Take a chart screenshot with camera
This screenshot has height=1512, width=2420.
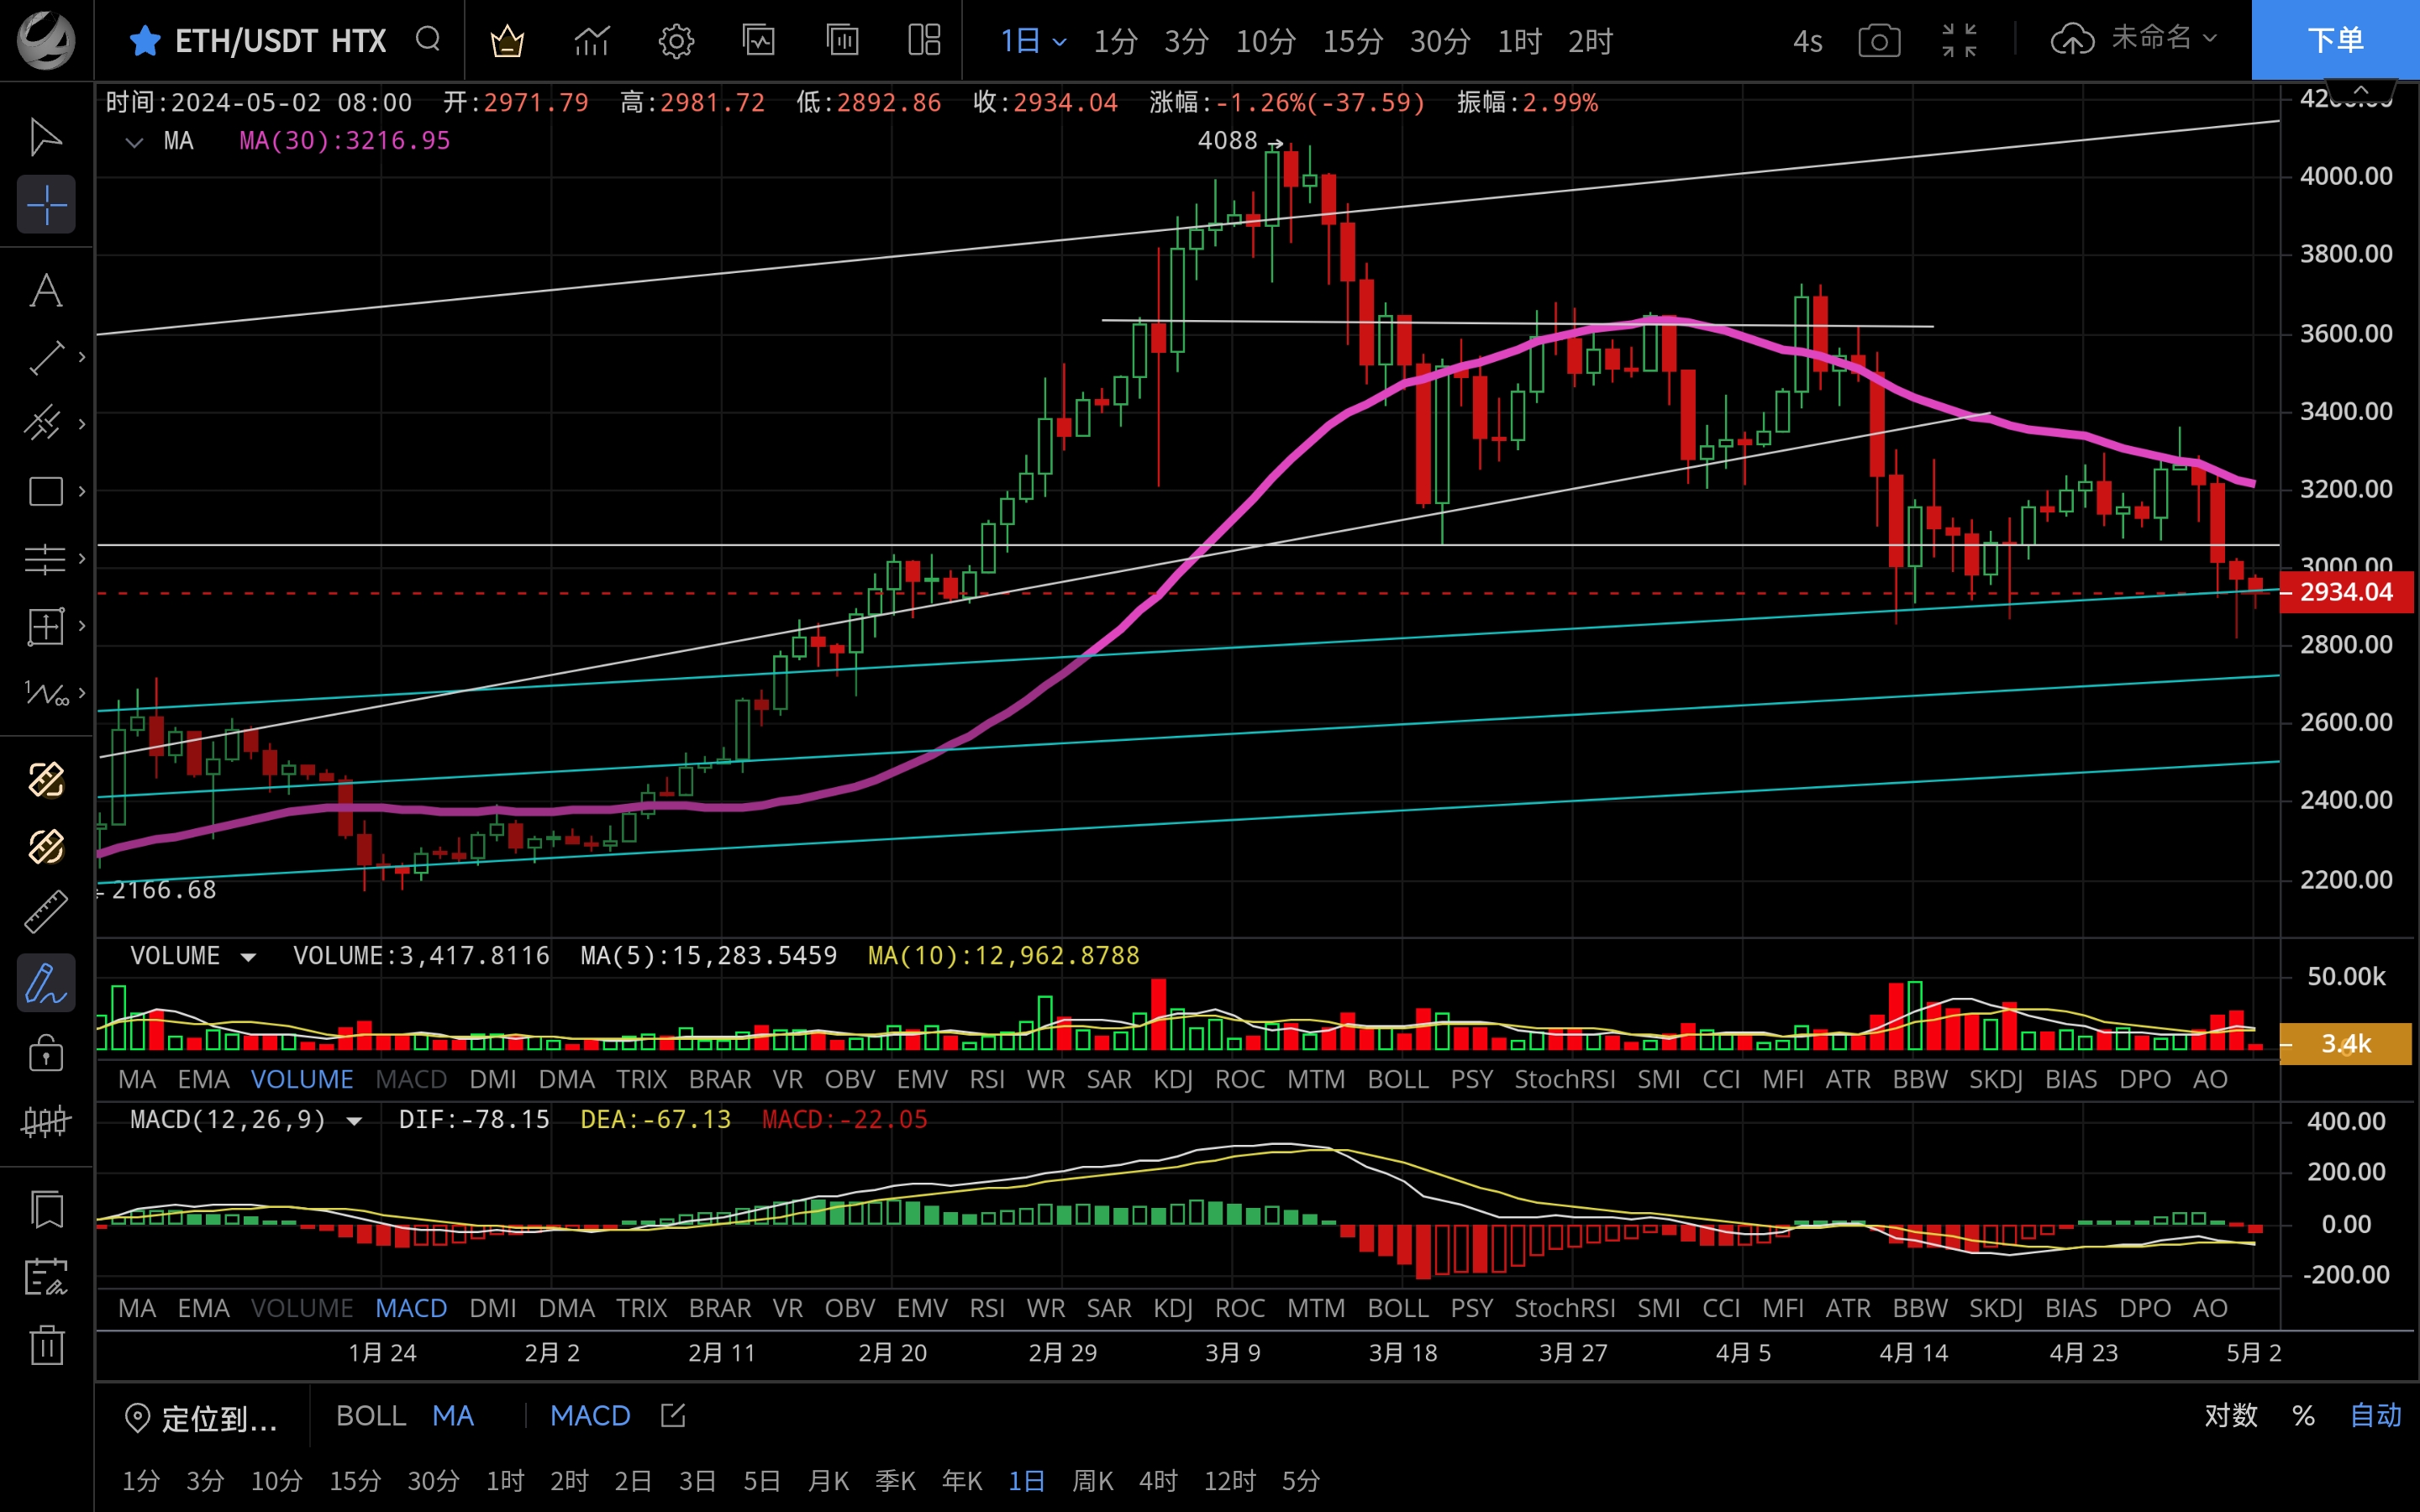(x=1879, y=41)
